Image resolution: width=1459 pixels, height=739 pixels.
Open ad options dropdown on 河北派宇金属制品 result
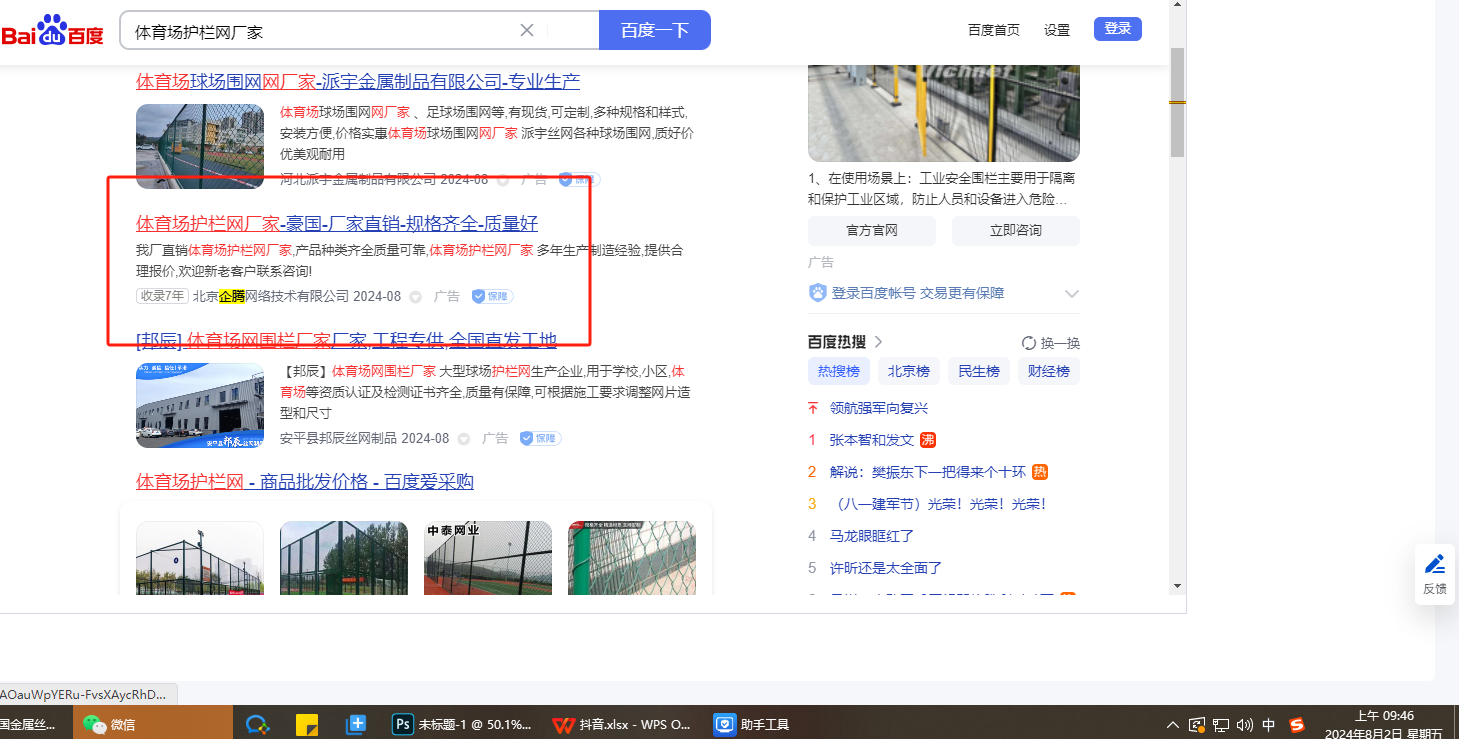502,180
